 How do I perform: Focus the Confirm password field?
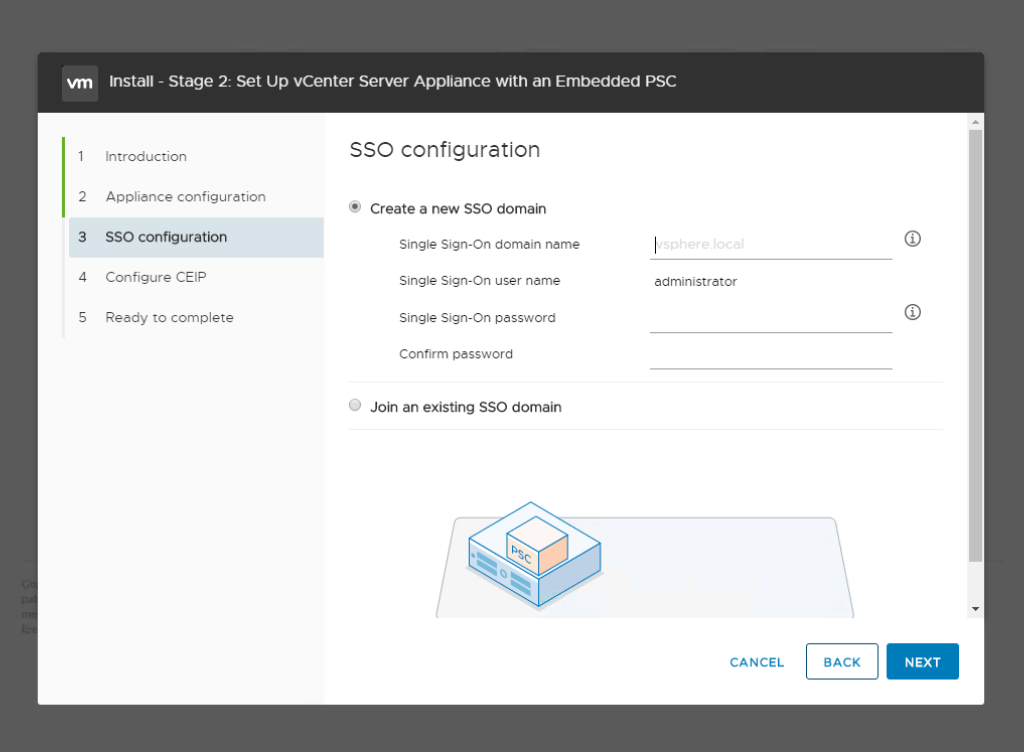(x=771, y=355)
